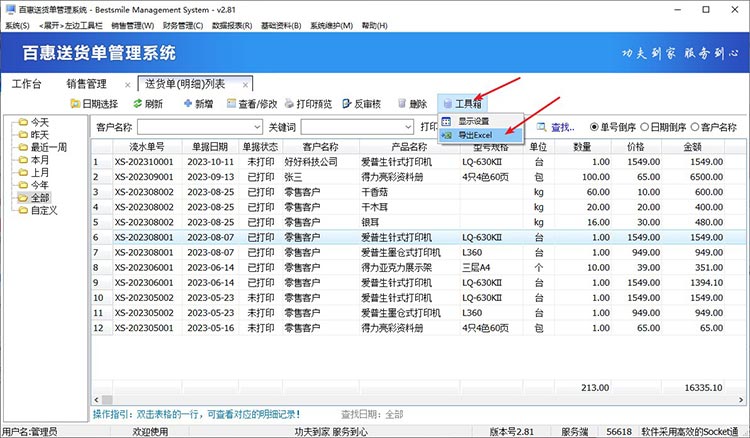Open the 帮助(H) menu

point(375,25)
